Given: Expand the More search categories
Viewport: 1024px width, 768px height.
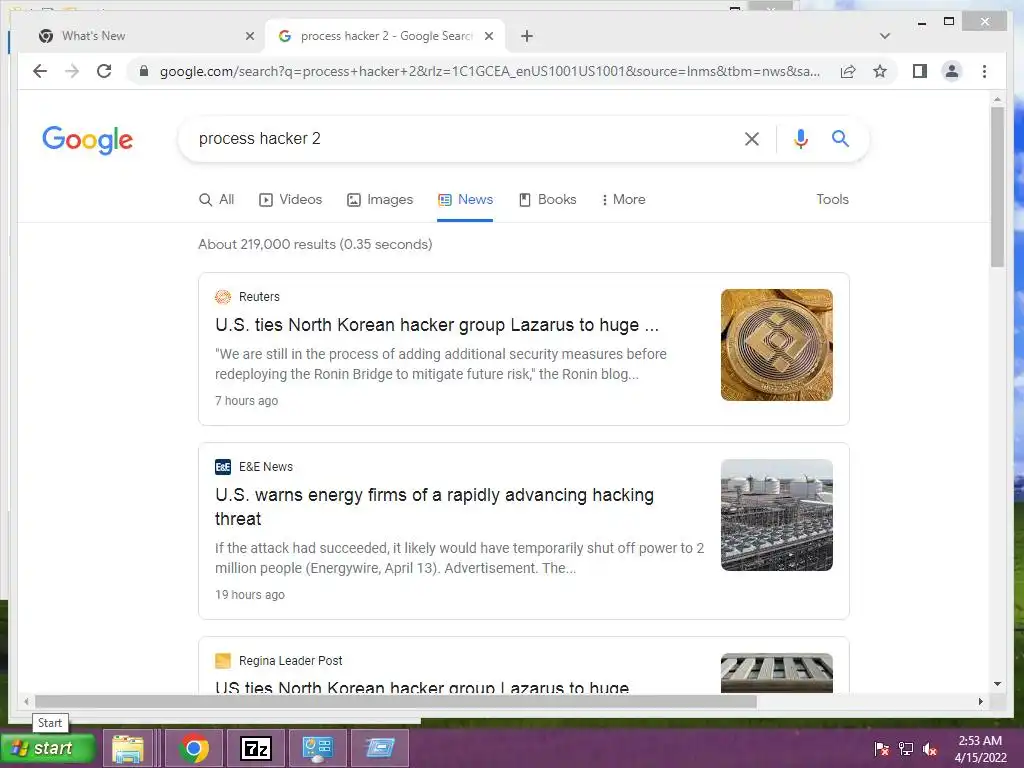Looking at the screenshot, I should tap(624, 199).
